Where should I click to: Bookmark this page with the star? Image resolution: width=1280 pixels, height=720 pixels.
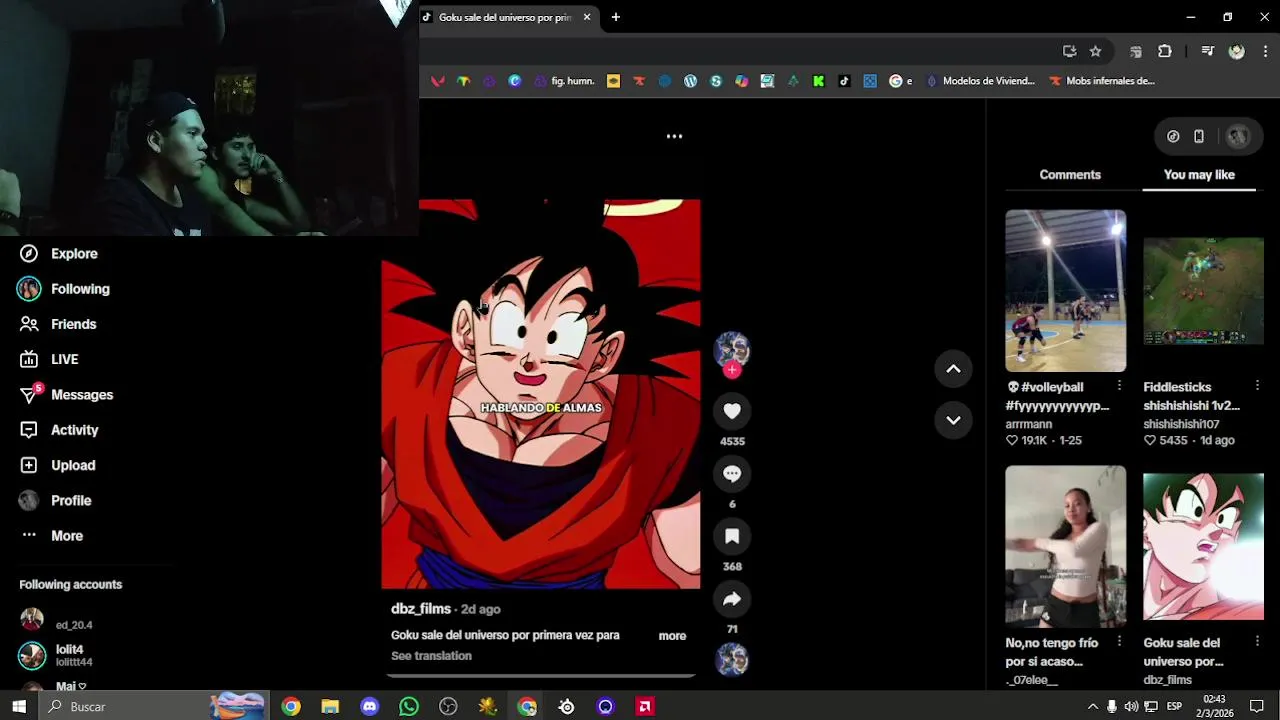pos(1095,51)
